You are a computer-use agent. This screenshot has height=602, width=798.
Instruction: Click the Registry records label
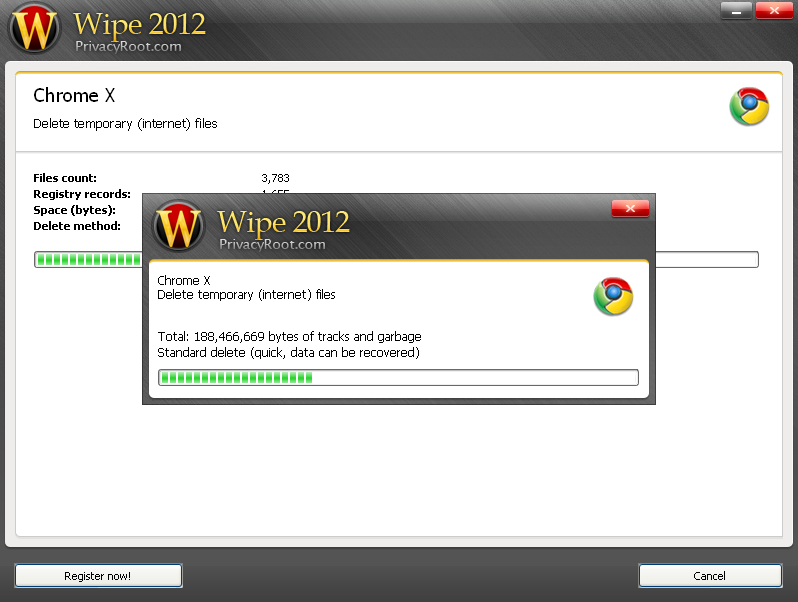coord(82,194)
